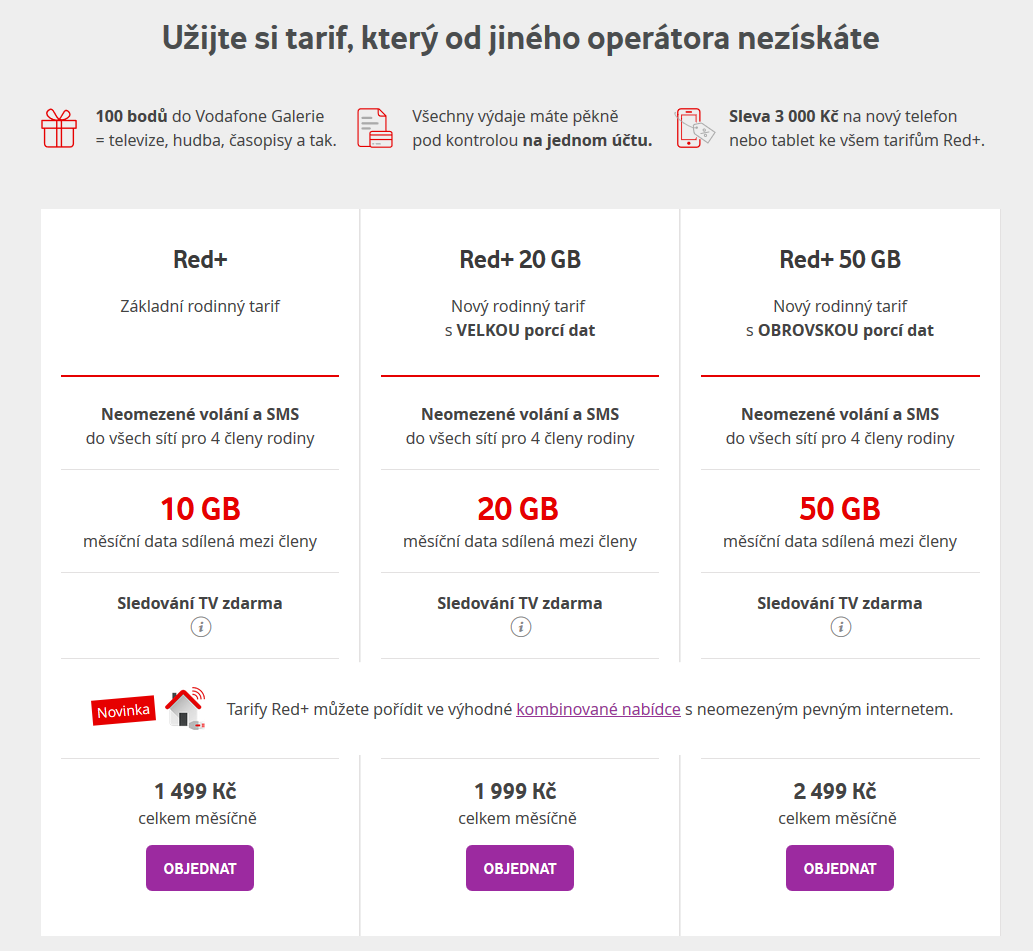
Task: Select the Red+ 20 GB card heading
Action: (x=519, y=257)
